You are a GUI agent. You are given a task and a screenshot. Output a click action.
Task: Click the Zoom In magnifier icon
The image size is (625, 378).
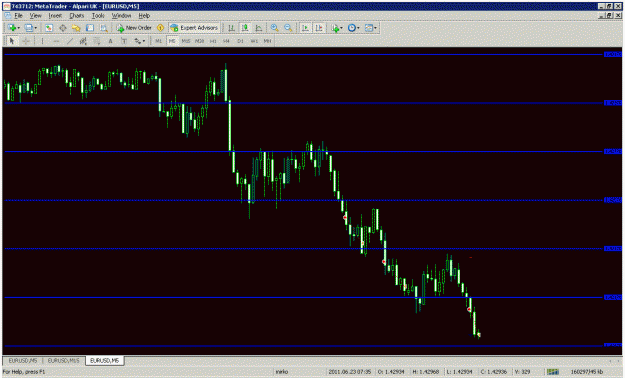coord(274,28)
